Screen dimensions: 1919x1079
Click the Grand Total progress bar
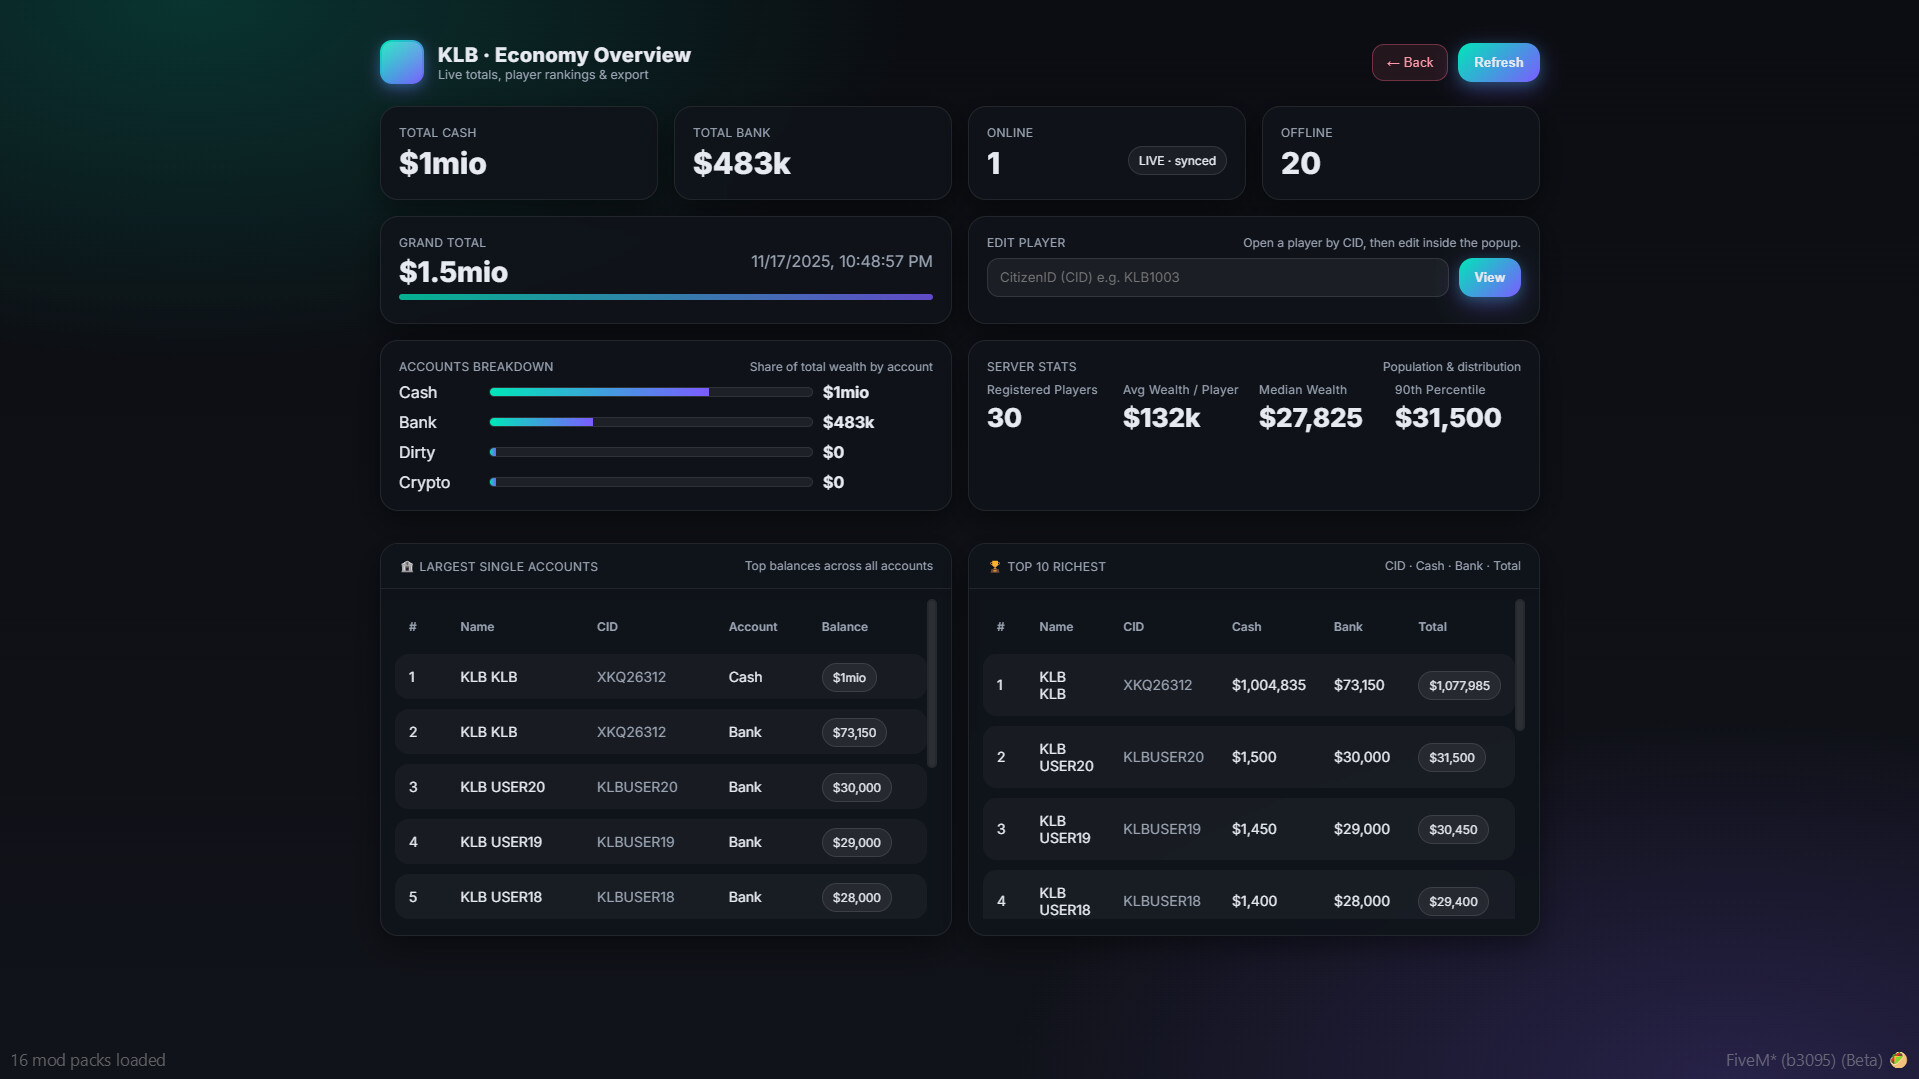click(x=665, y=297)
